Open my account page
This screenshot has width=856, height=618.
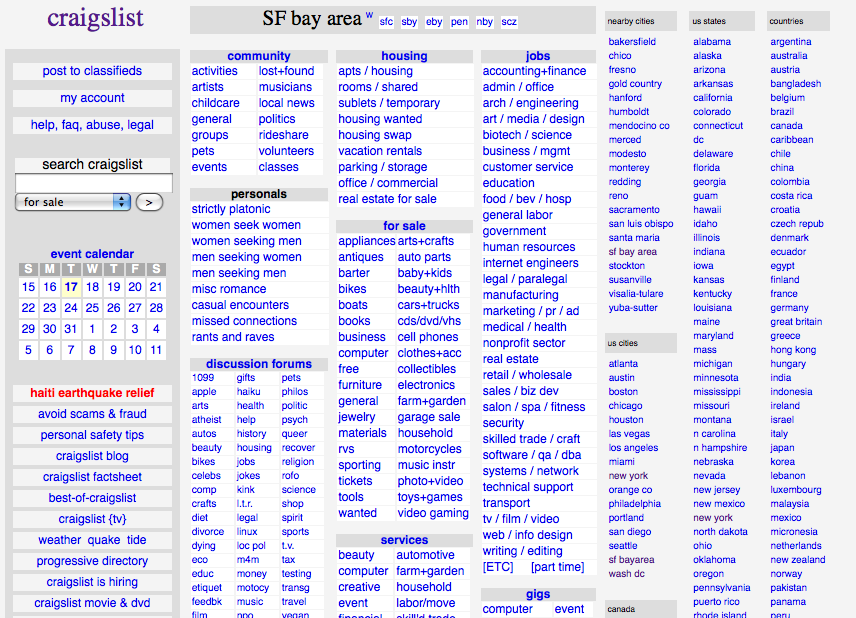(x=92, y=98)
